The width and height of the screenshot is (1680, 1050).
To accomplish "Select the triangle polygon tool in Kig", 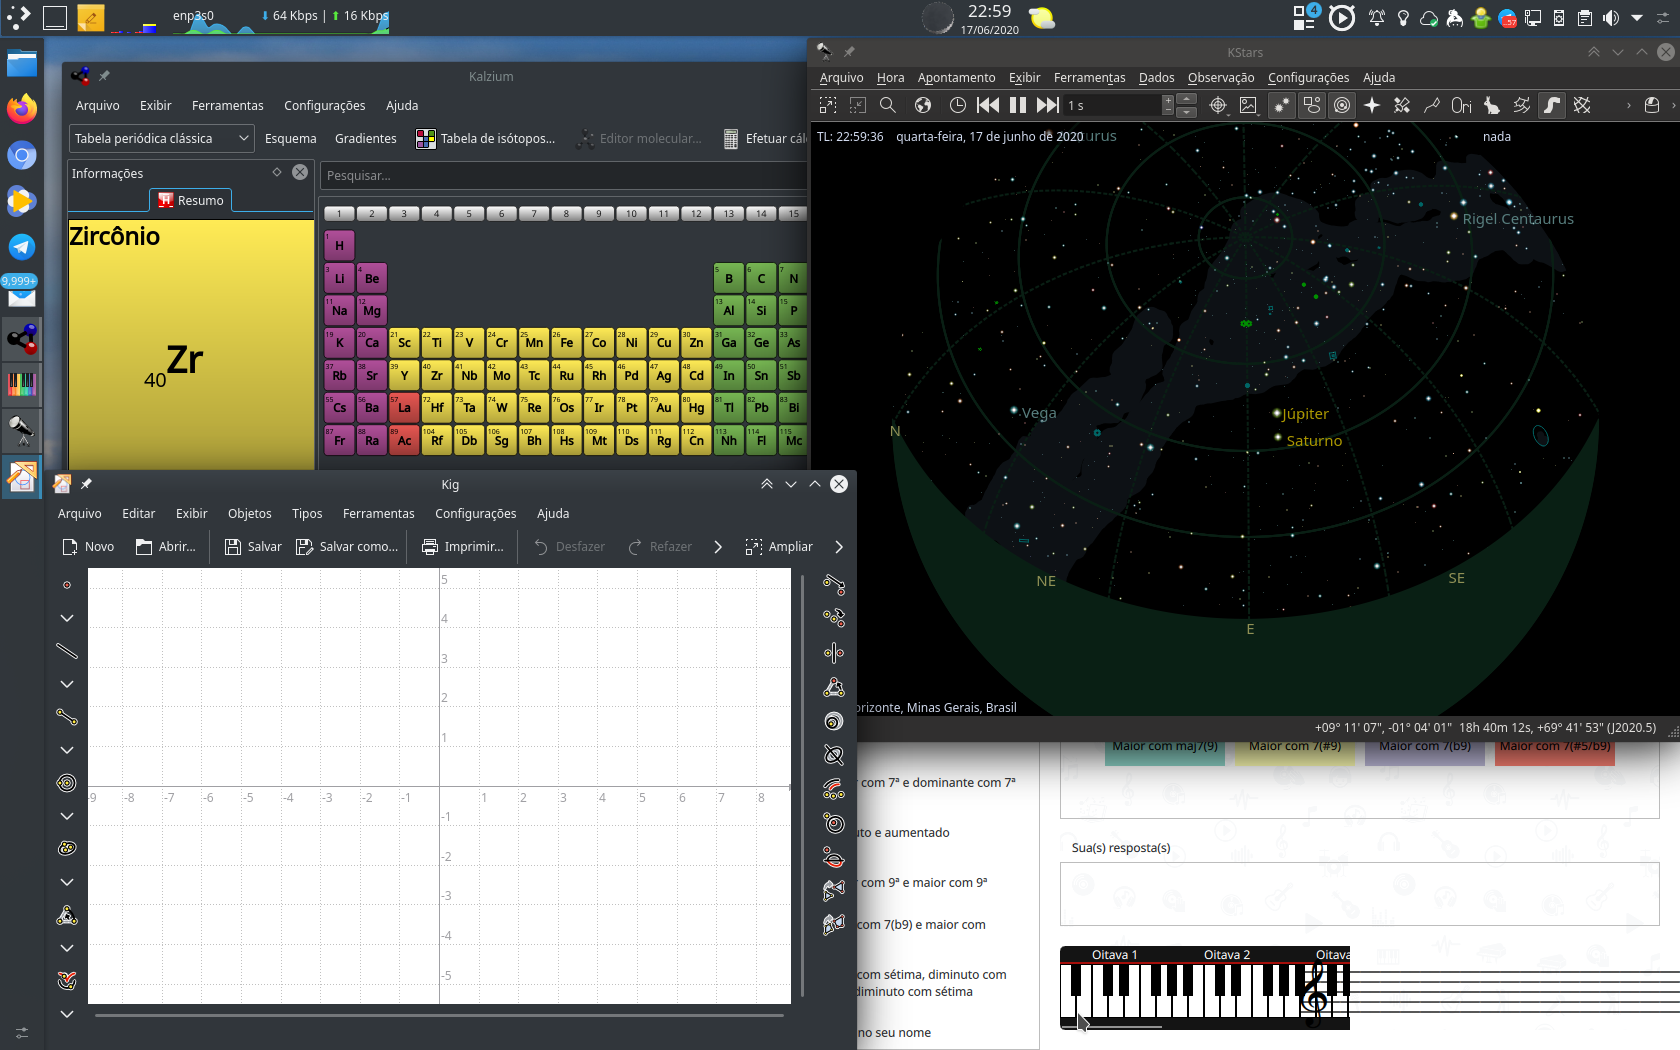I will tap(67, 915).
